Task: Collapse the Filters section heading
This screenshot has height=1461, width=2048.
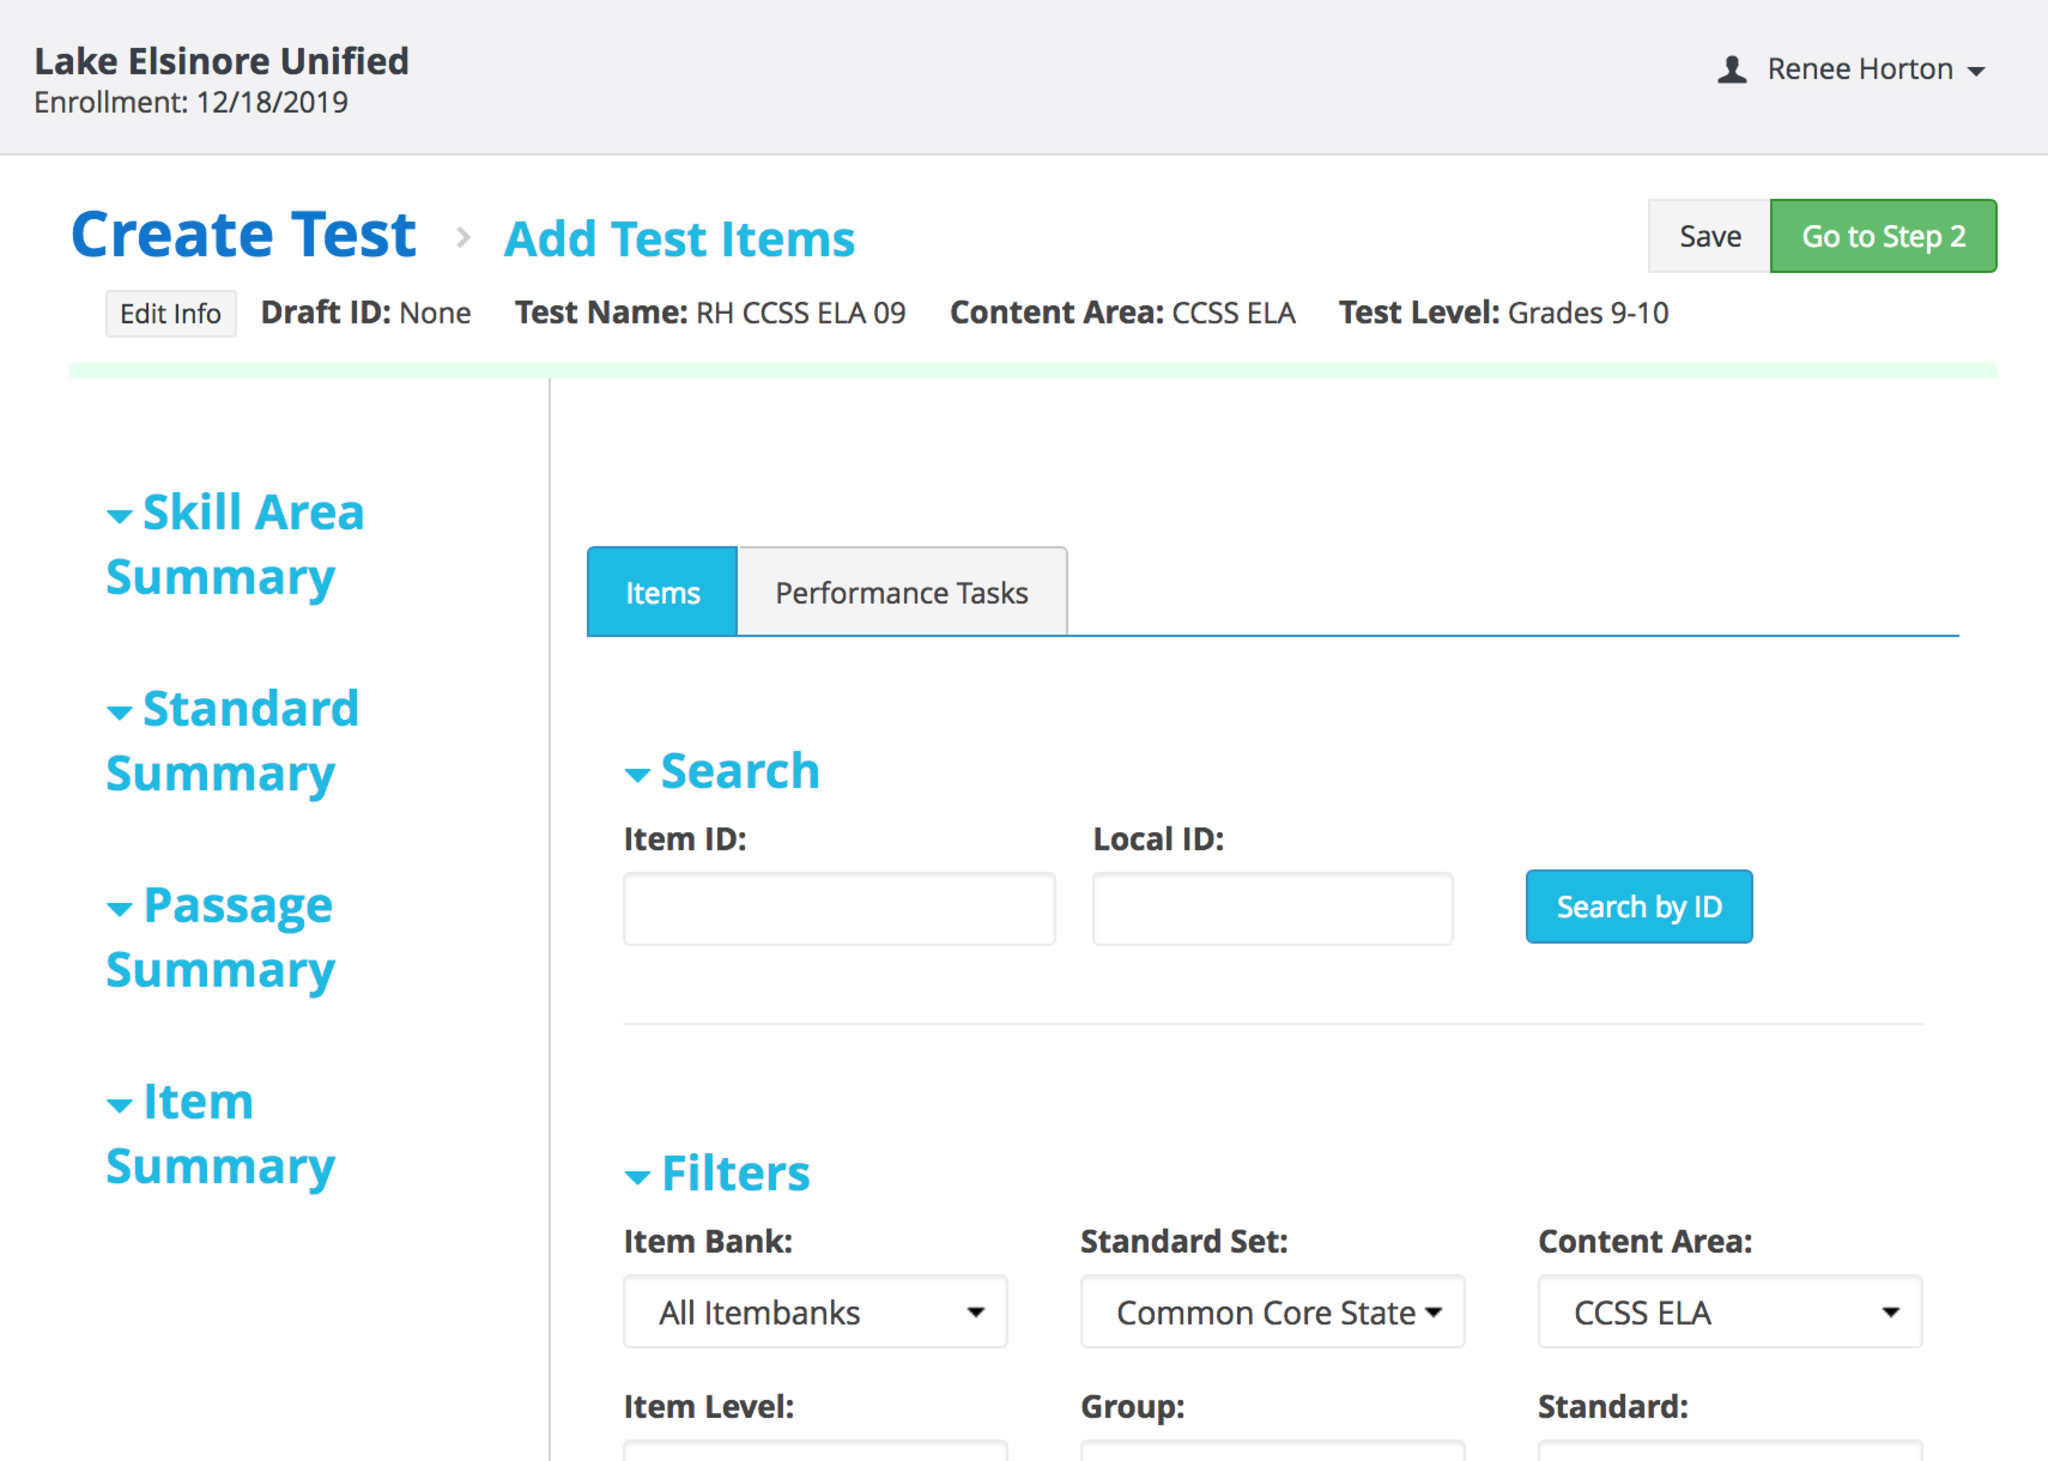Action: tap(637, 1177)
